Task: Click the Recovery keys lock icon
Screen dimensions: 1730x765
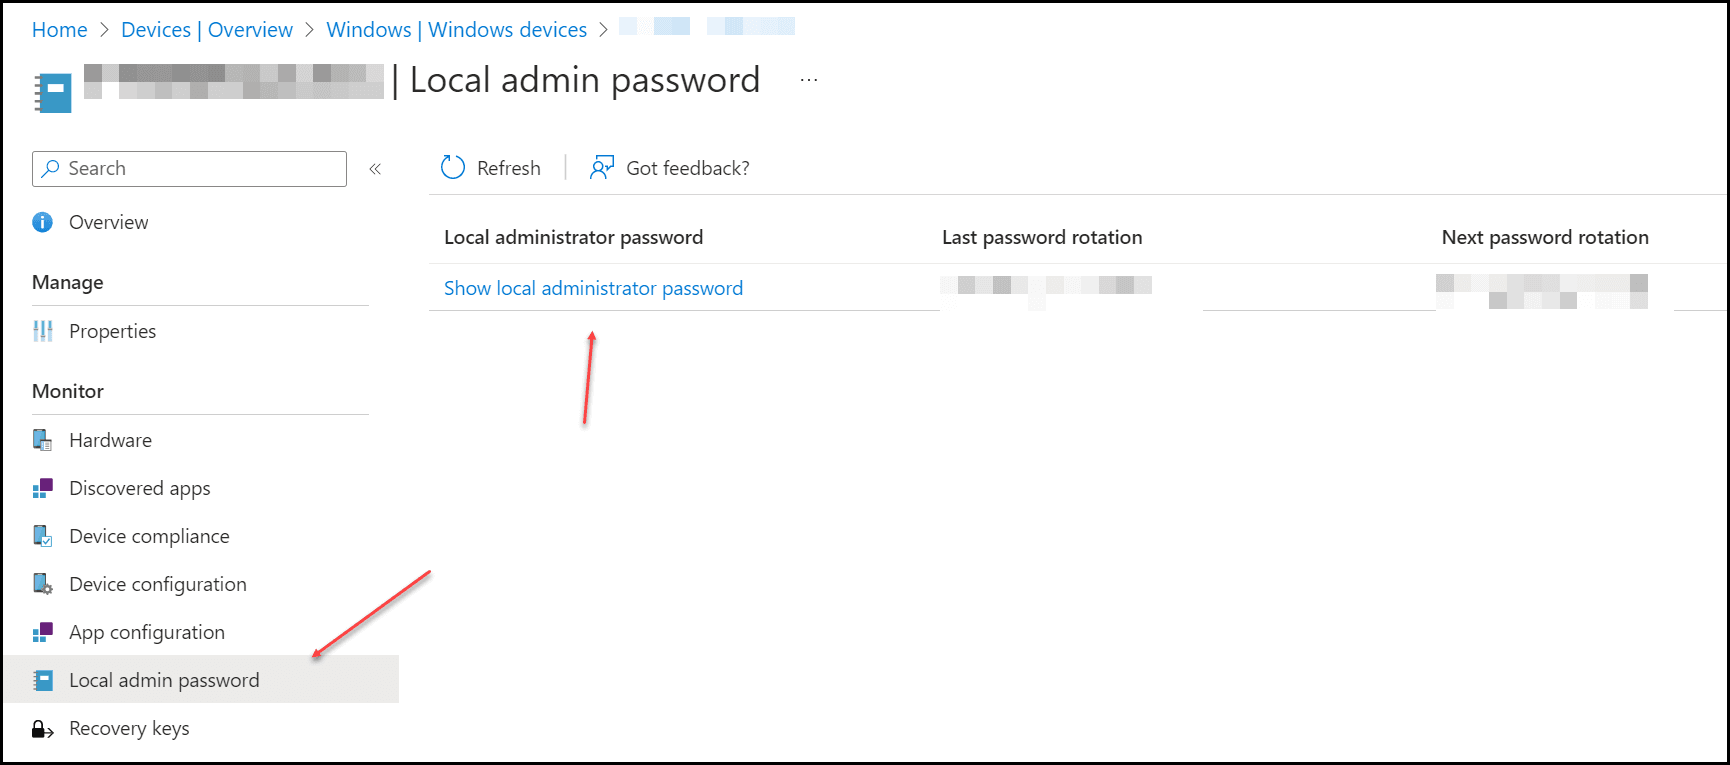Action: (43, 729)
